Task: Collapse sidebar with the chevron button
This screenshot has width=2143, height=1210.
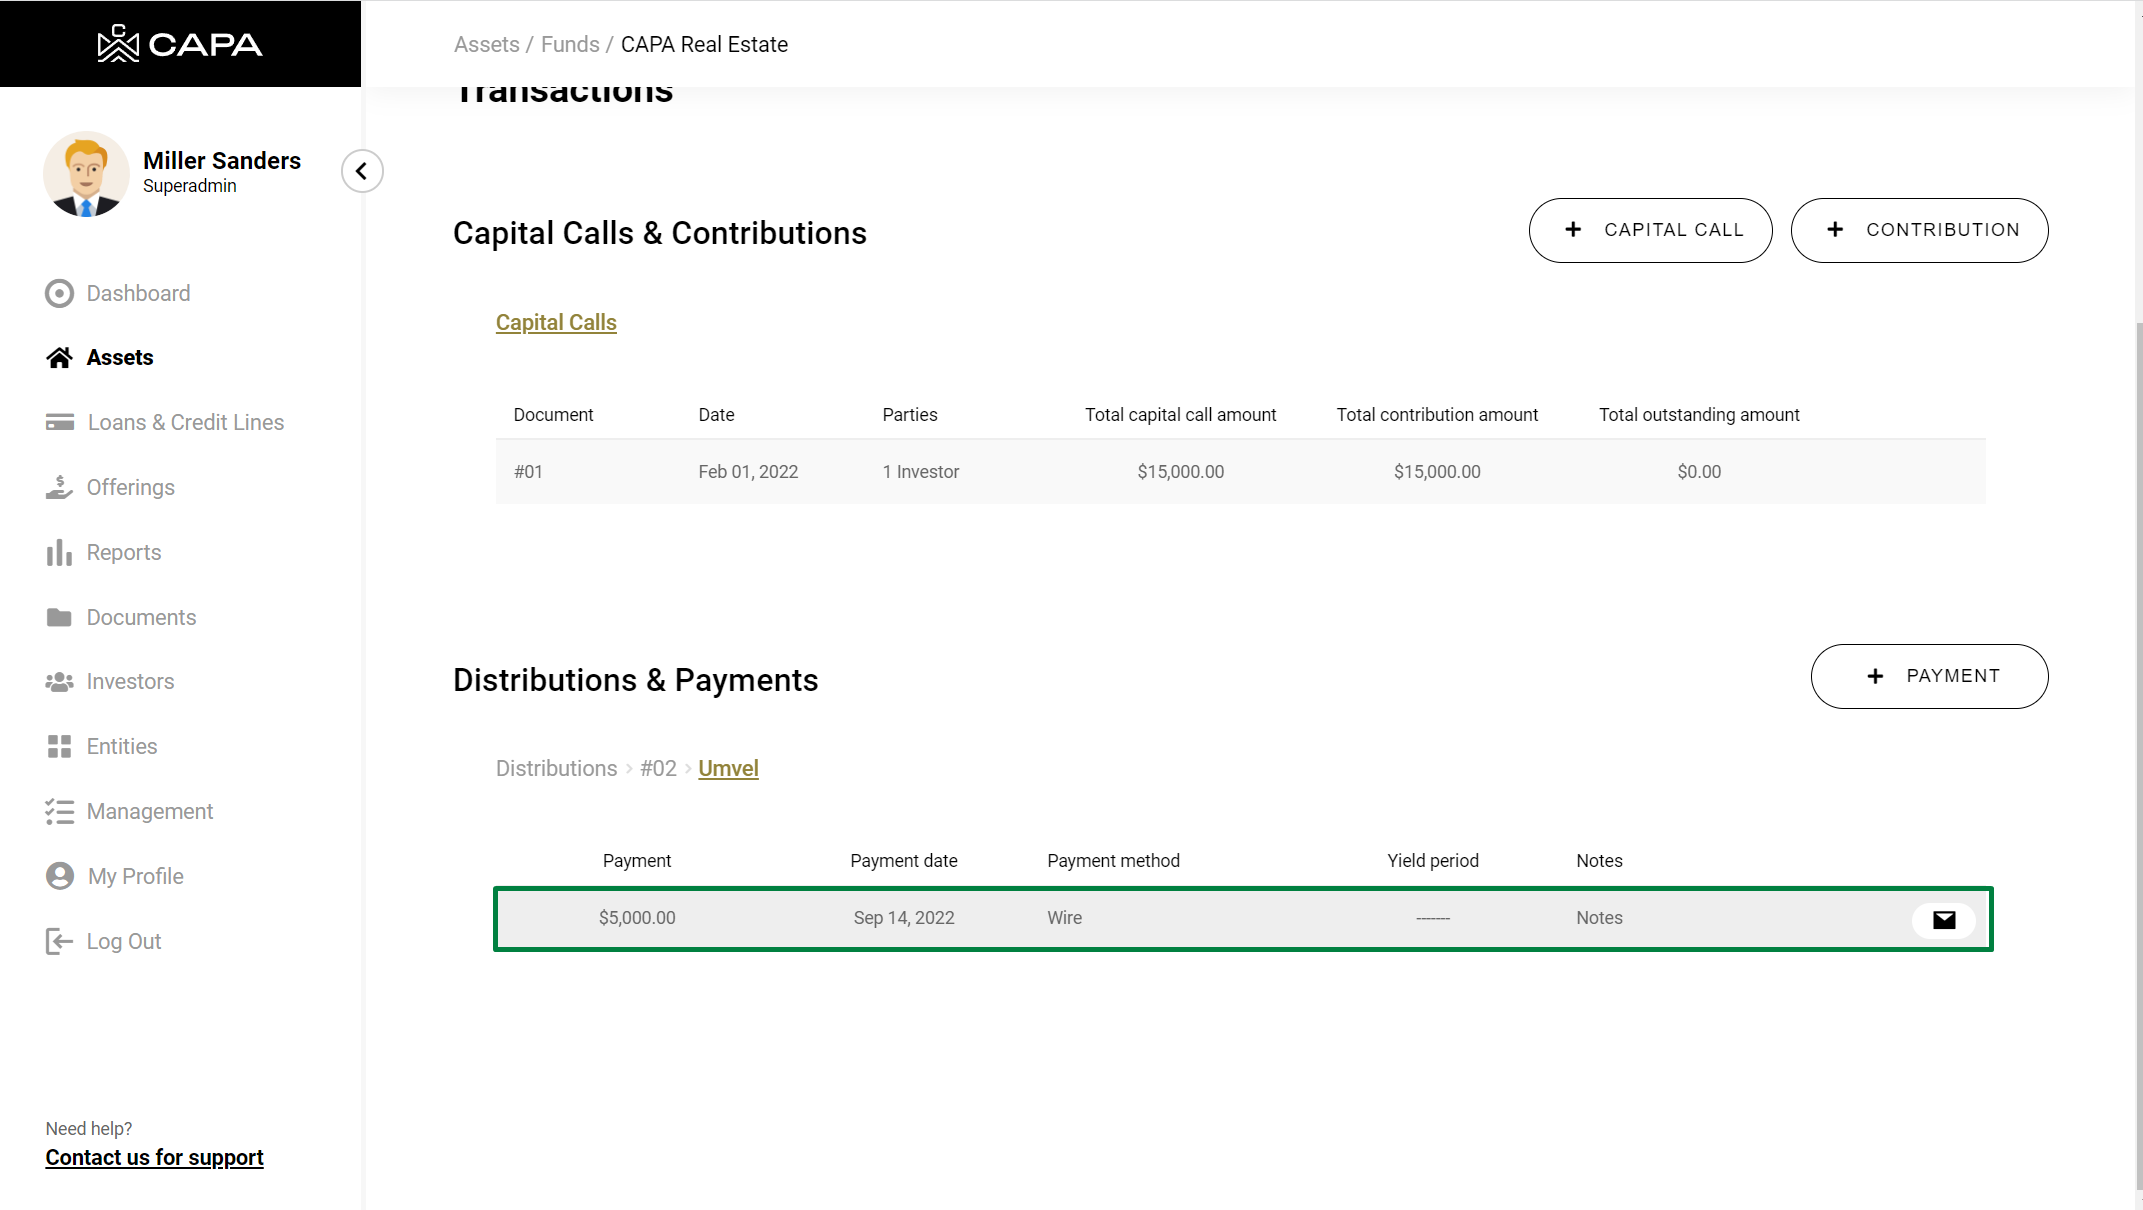Action: pyautogui.click(x=362, y=171)
